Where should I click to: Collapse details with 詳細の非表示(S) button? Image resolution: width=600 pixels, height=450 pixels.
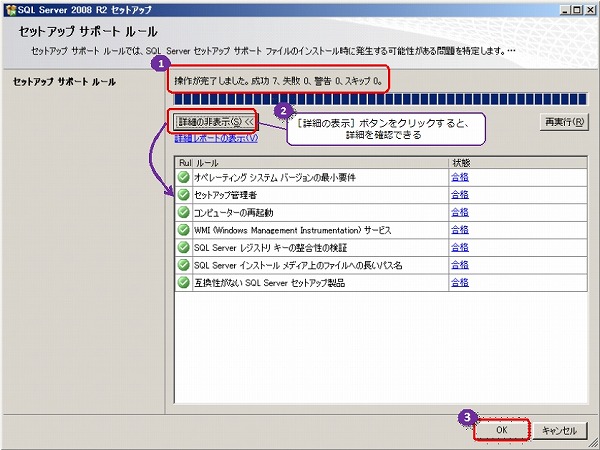tap(216, 122)
